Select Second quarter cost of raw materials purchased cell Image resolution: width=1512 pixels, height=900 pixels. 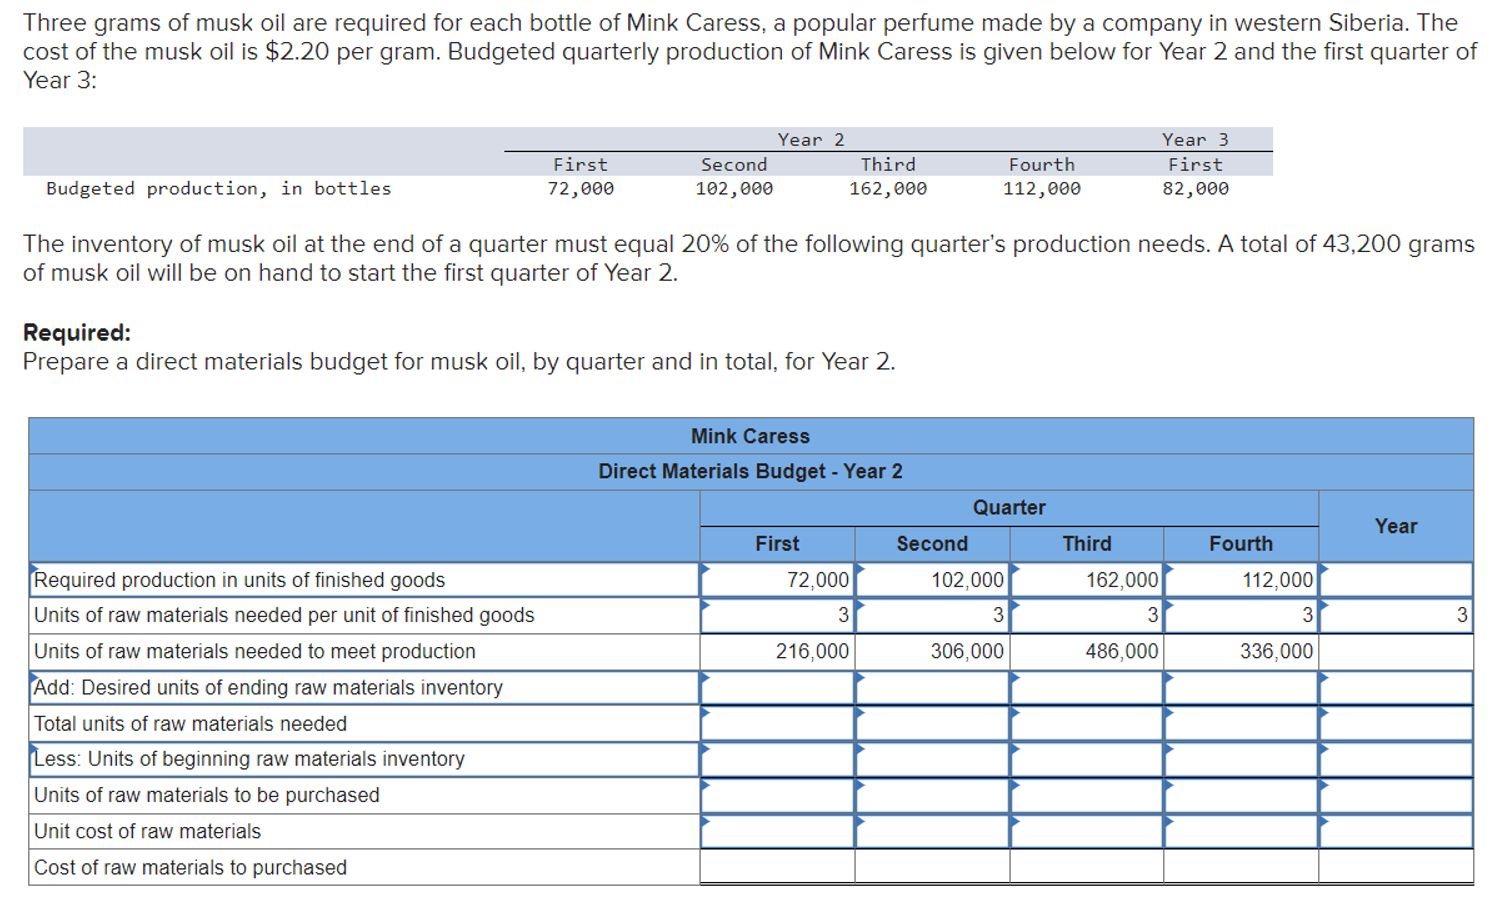(932, 867)
